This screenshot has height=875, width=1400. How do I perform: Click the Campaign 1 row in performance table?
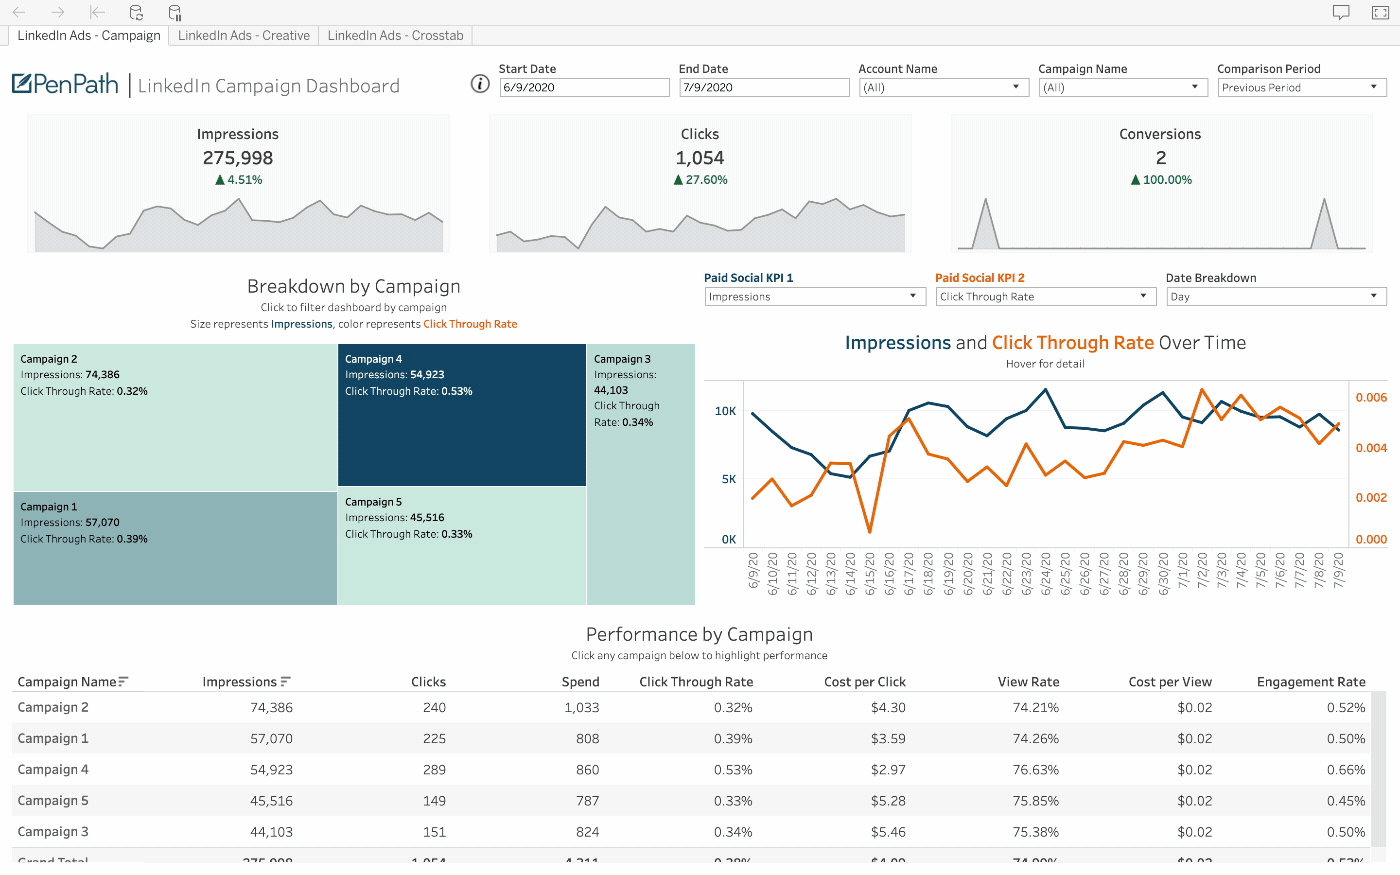(x=692, y=738)
